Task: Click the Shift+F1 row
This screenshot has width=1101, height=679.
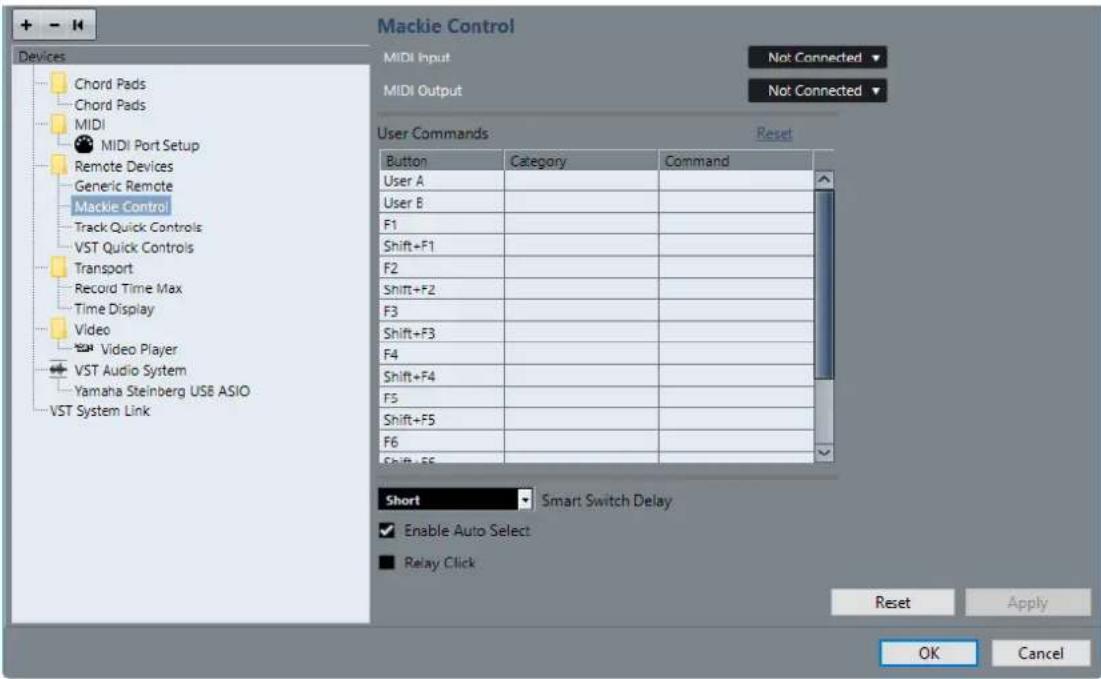Action: point(597,246)
